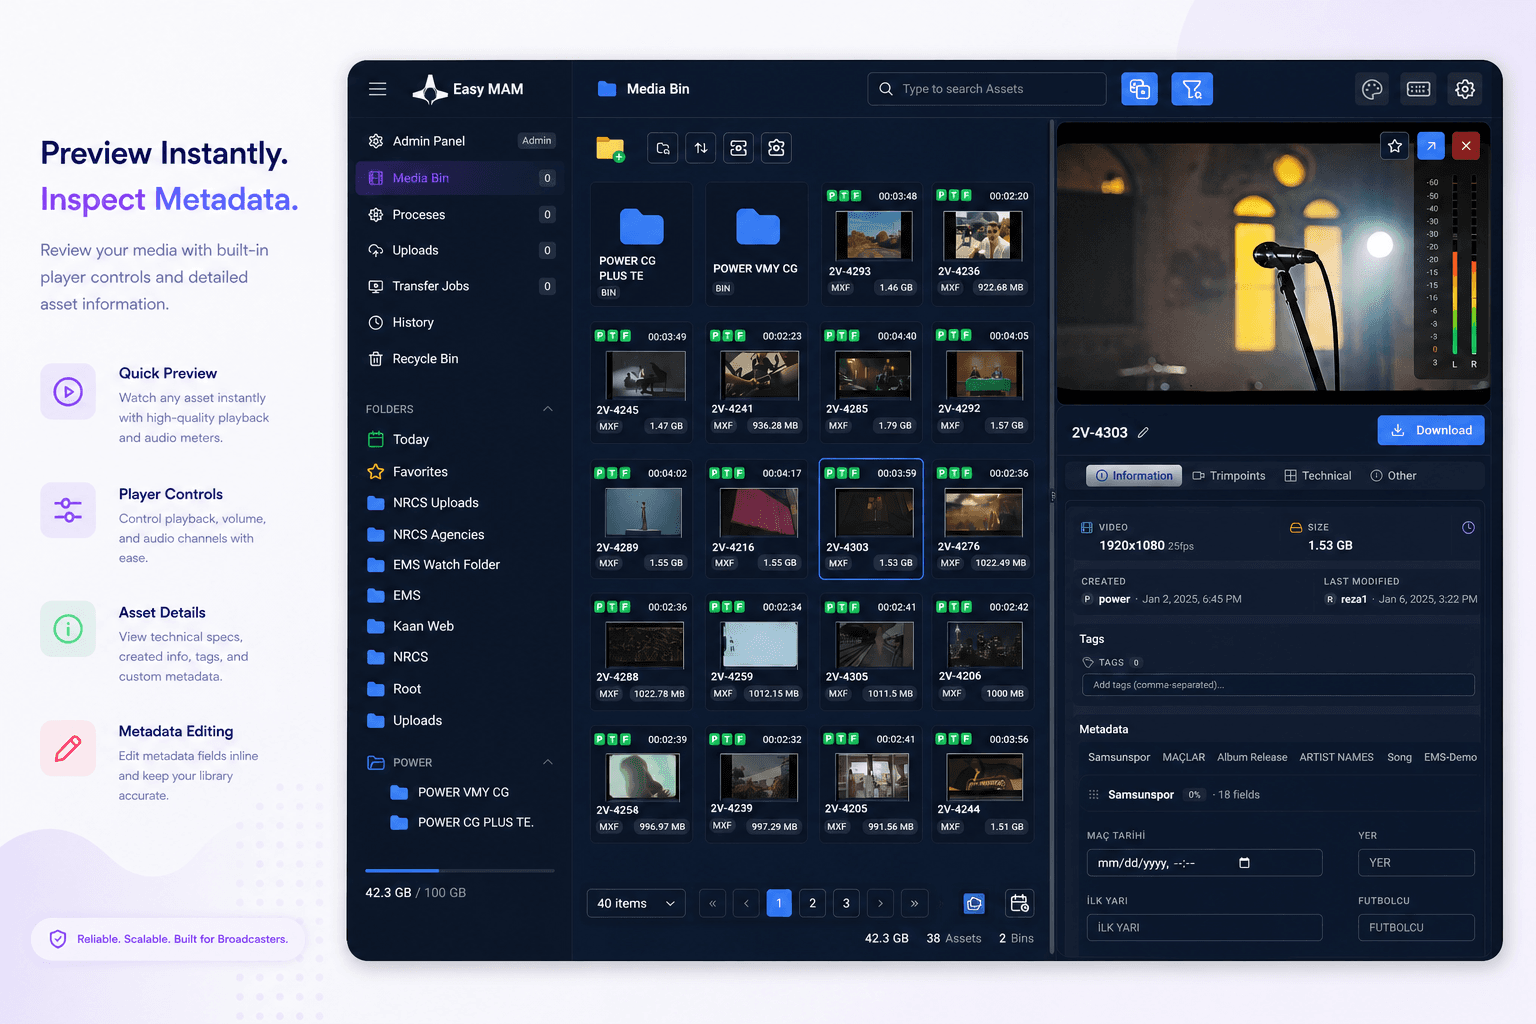Click the blue translate icon in header
Image resolution: width=1536 pixels, height=1024 pixels.
1140,89
